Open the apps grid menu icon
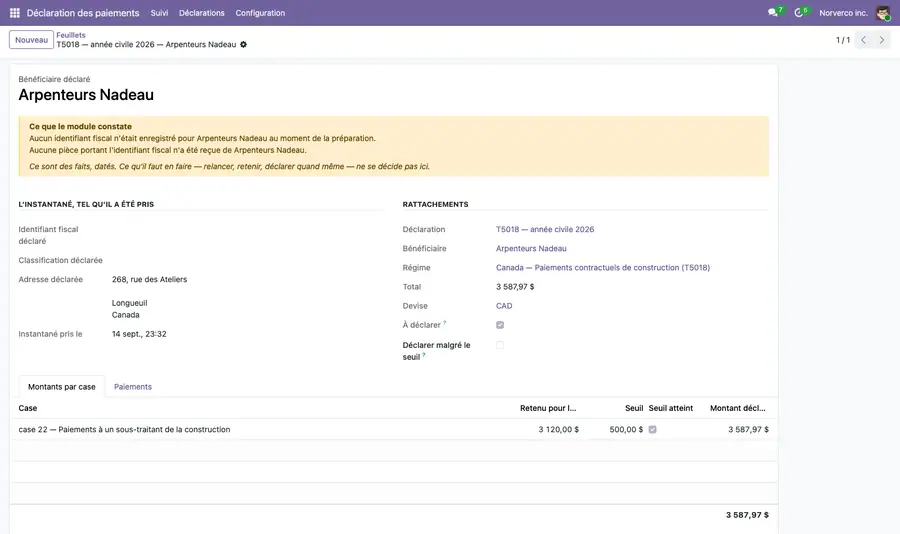The image size is (900, 534). (x=15, y=13)
